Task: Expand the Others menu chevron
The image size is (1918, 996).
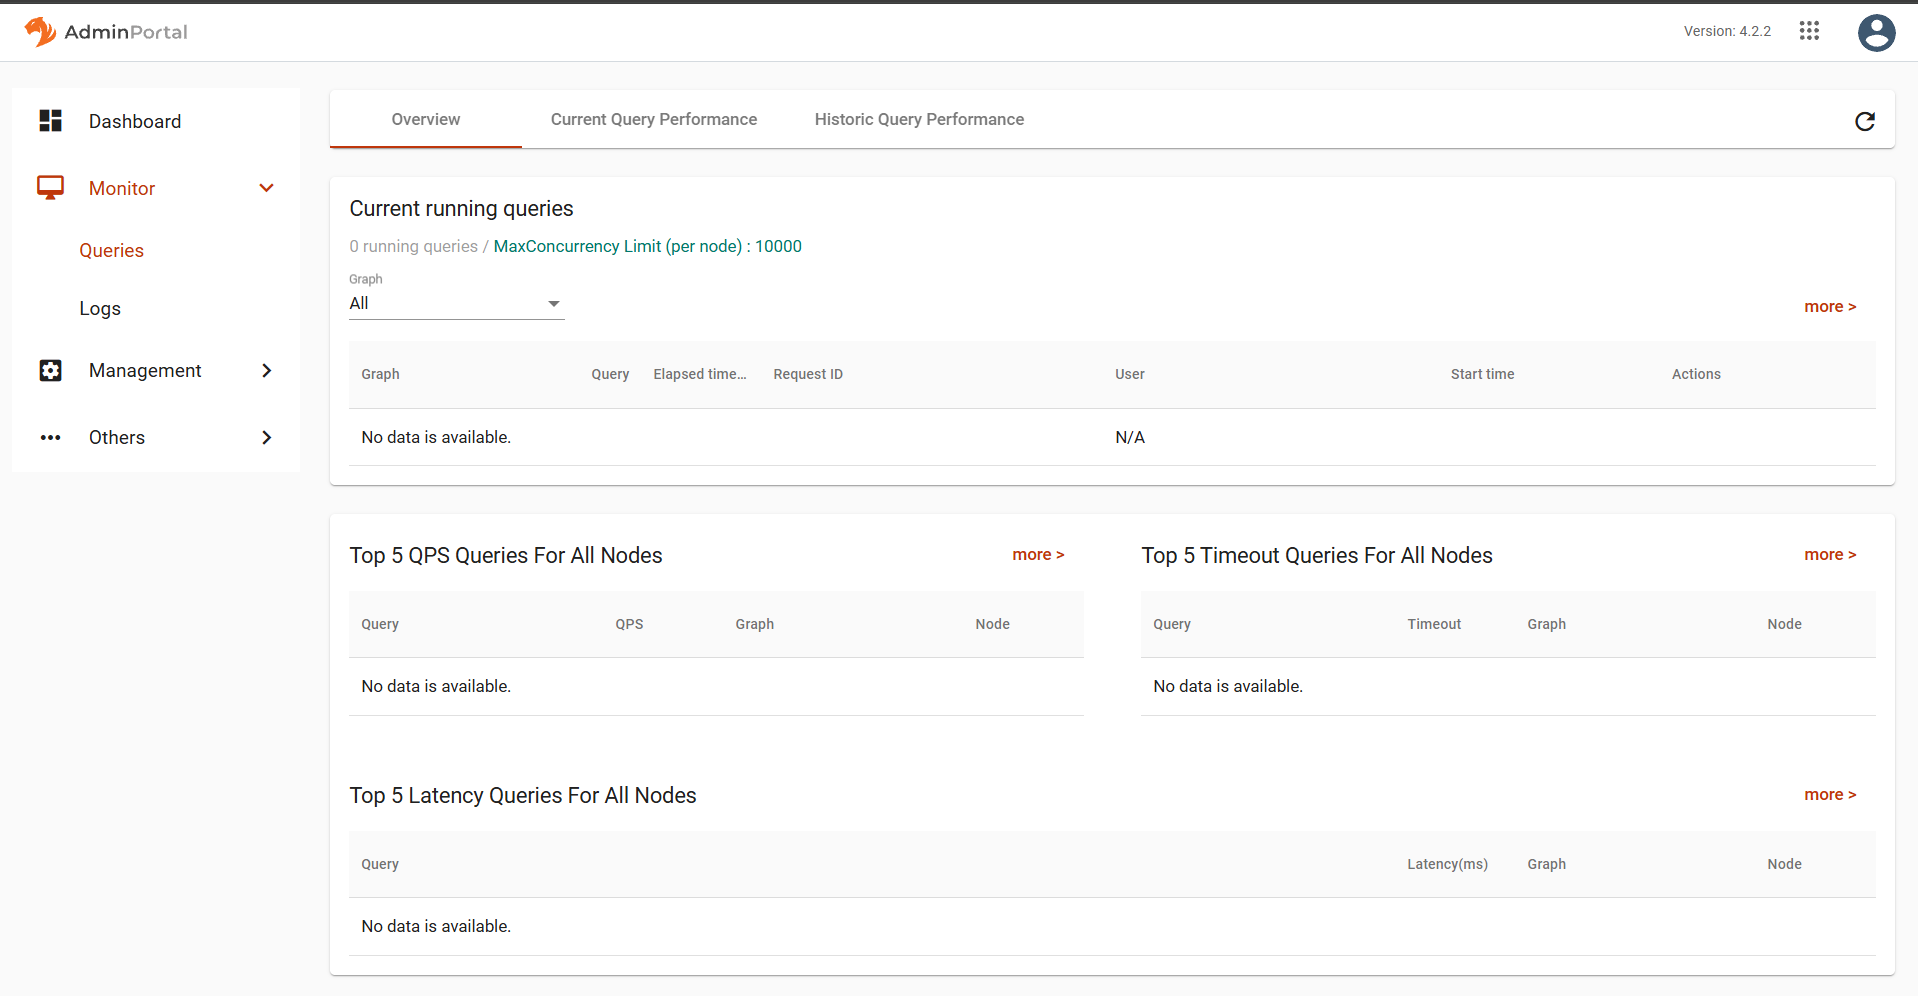Action: [x=266, y=438]
